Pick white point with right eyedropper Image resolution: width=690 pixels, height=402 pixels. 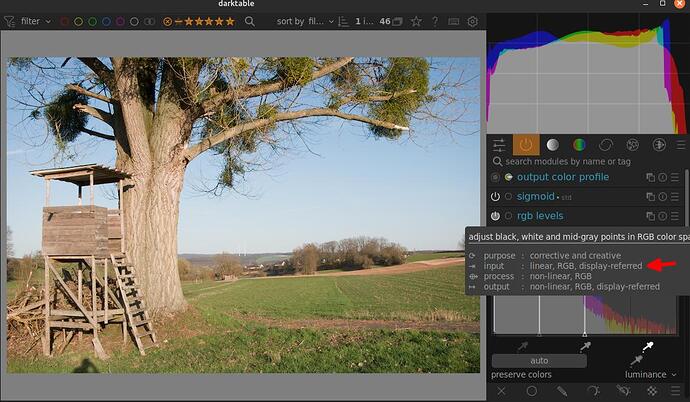pyautogui.click(x=648, y=347)
